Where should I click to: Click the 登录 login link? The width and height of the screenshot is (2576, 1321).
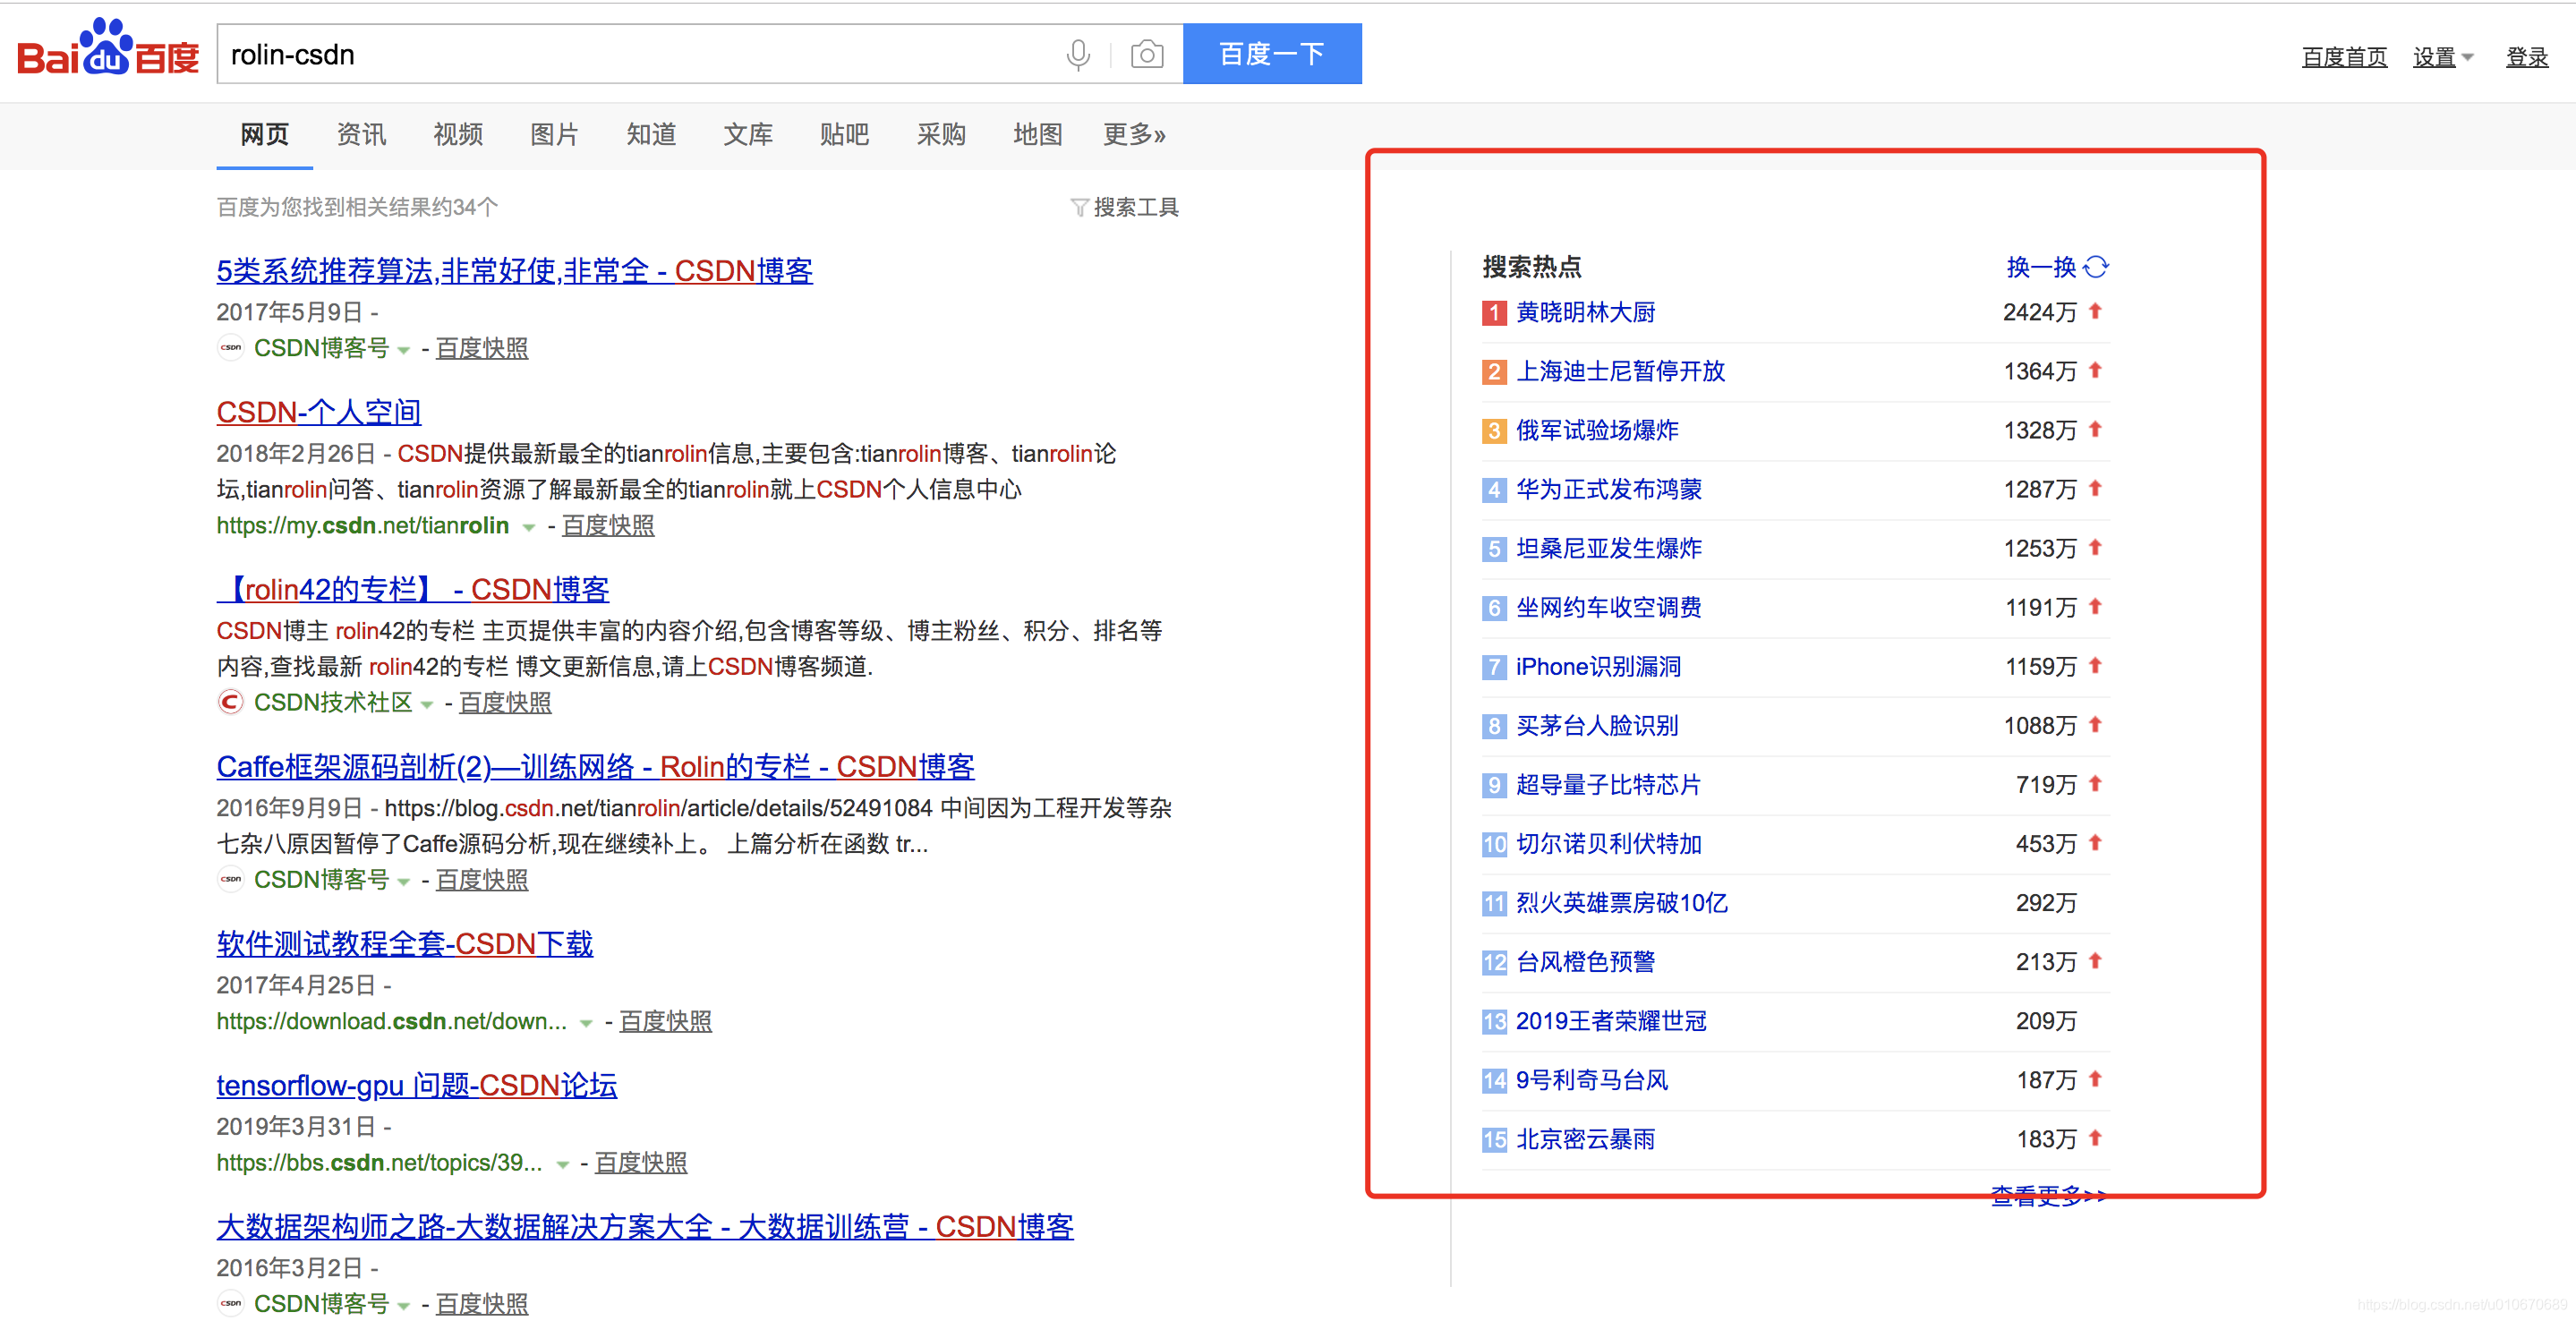click(2525, 57)
